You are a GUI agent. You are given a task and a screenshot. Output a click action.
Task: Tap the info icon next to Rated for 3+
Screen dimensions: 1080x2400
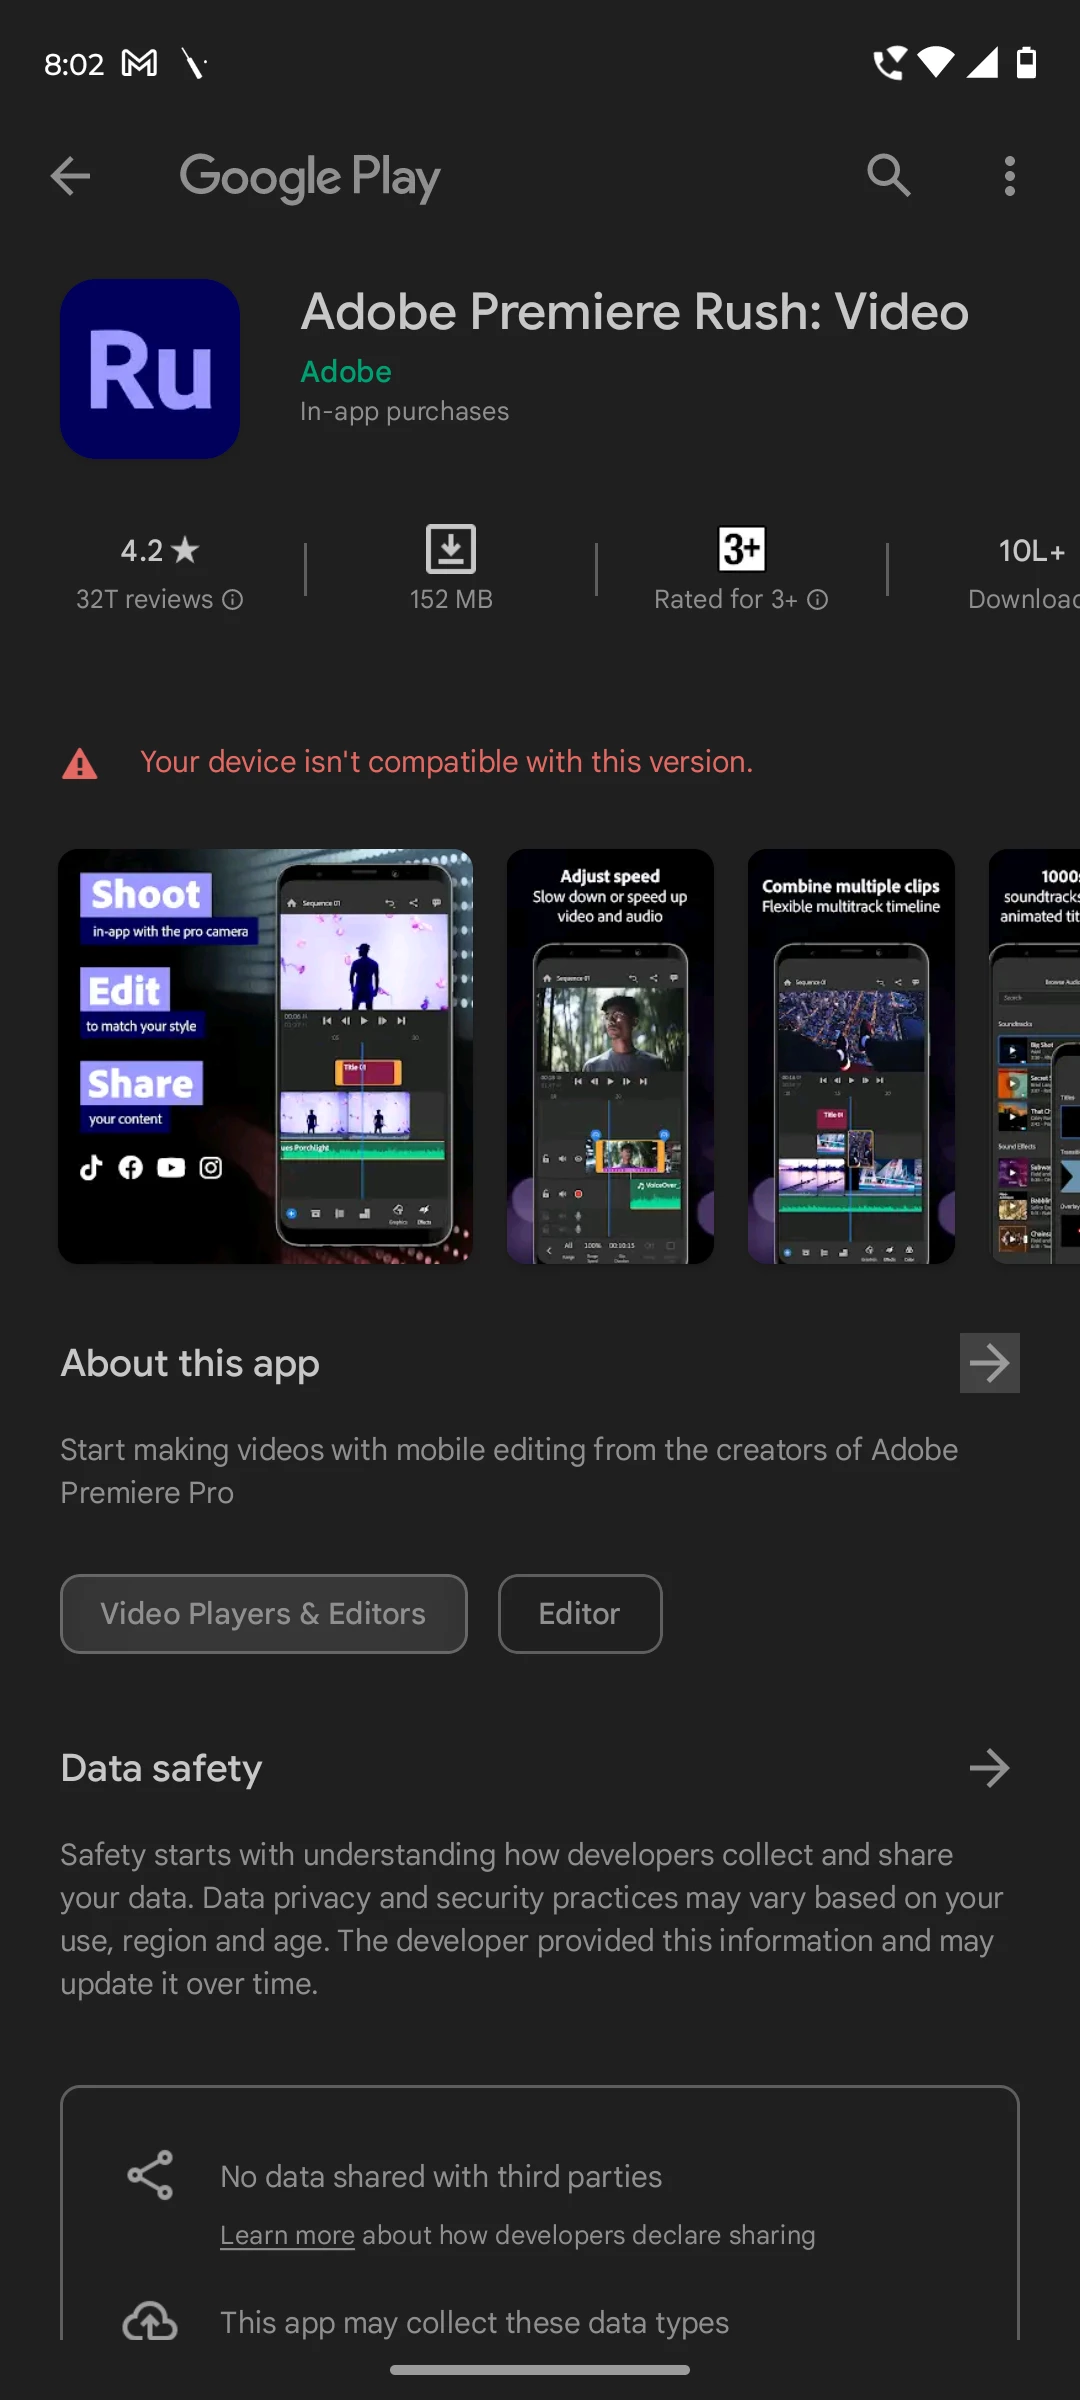(817, 599)
